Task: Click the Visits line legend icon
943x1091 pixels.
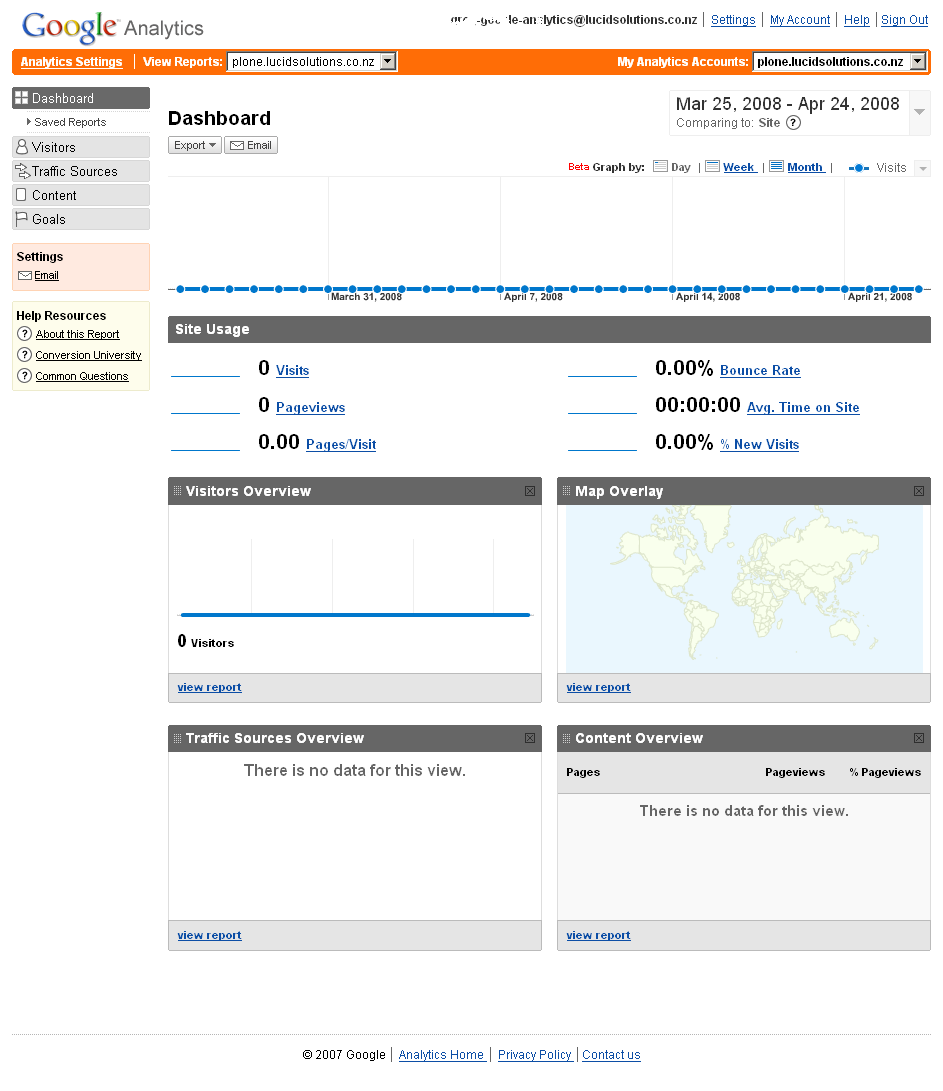Action: [859, 168]
